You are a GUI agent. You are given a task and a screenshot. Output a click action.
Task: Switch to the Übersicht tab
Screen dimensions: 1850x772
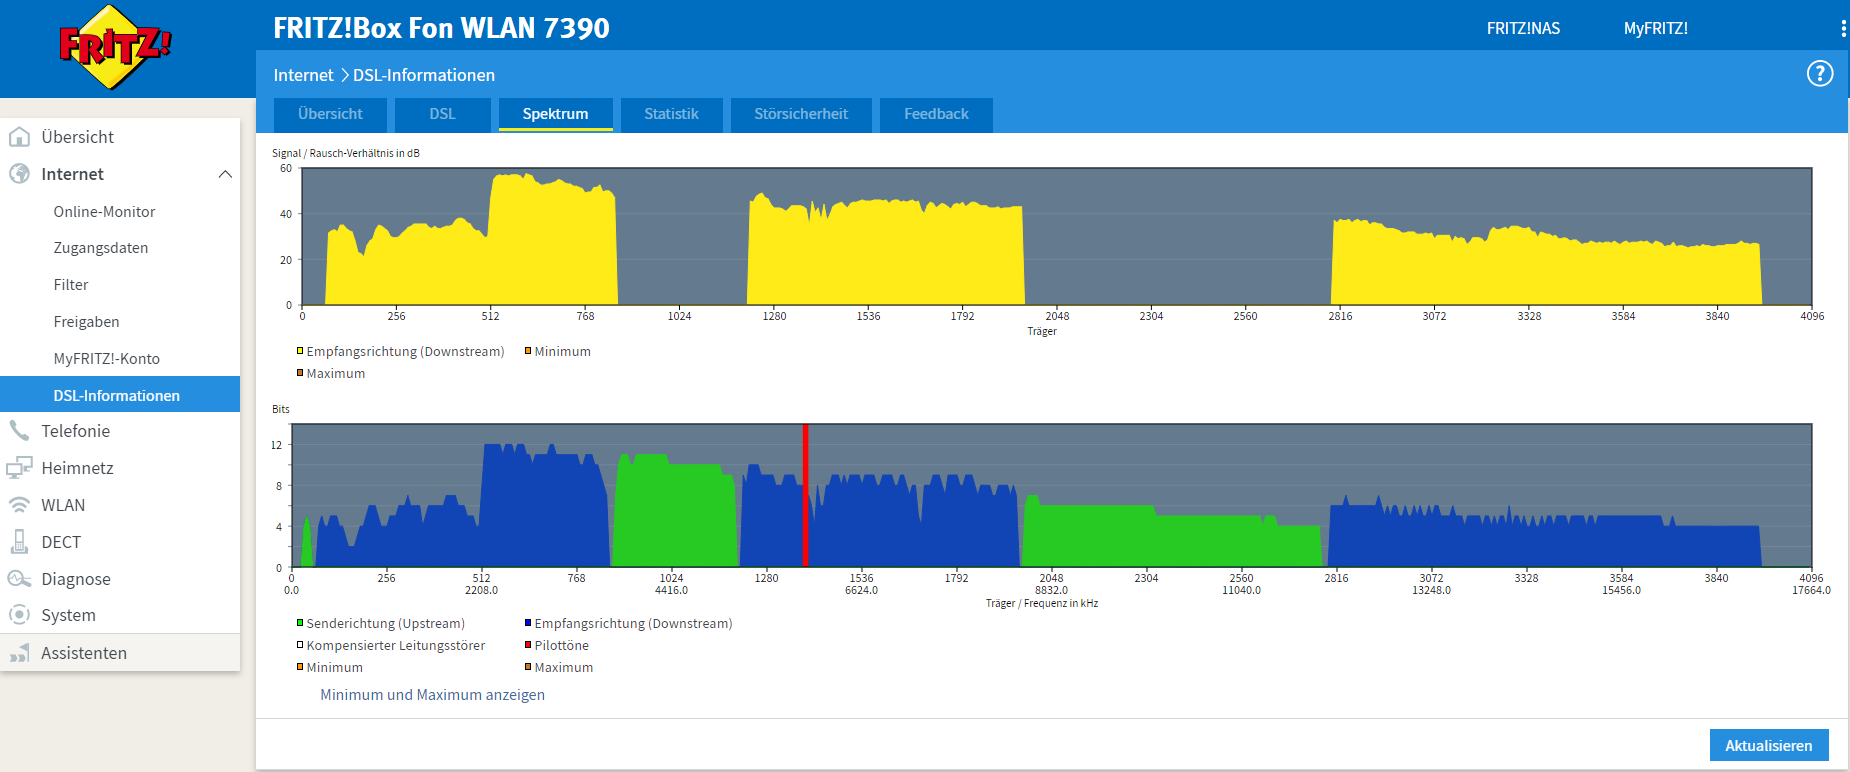[330, 114]
